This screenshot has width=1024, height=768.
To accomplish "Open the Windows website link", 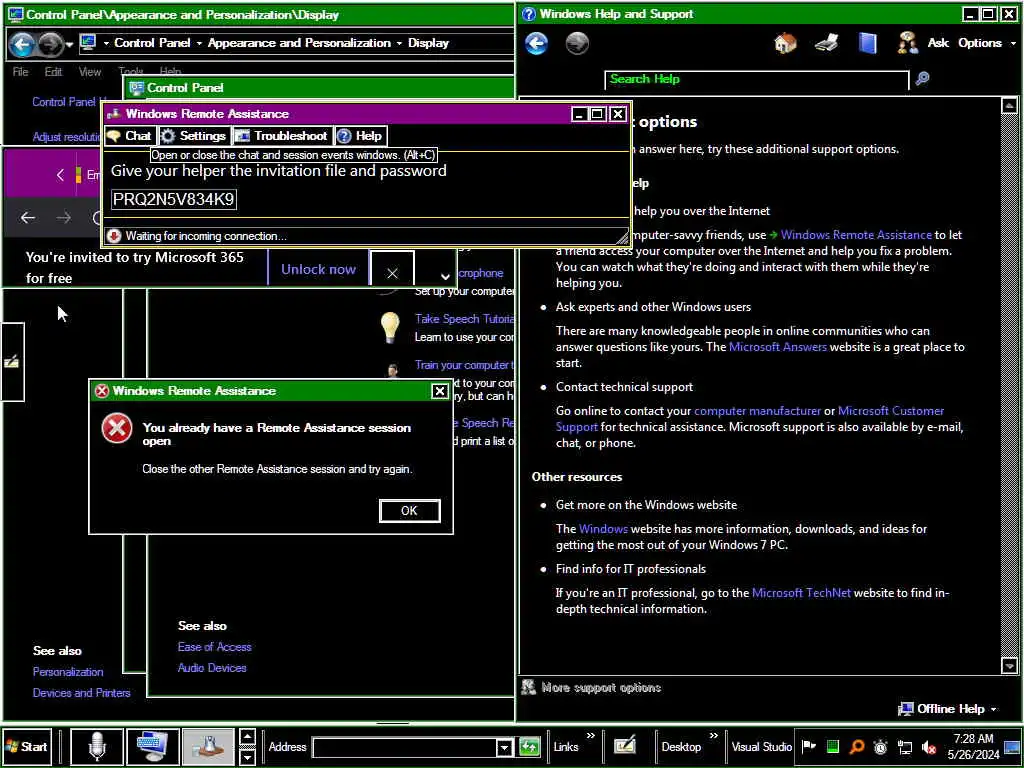I will [603, 529].
